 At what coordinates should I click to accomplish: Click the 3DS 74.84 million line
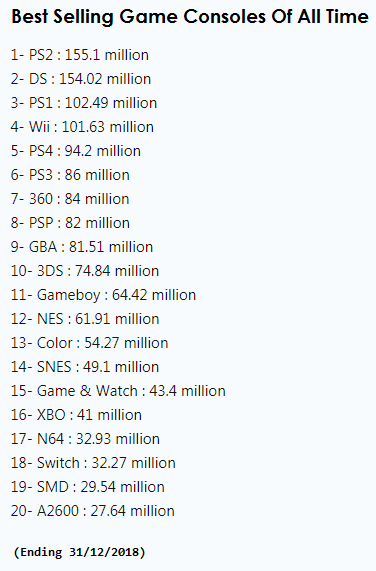85,271
